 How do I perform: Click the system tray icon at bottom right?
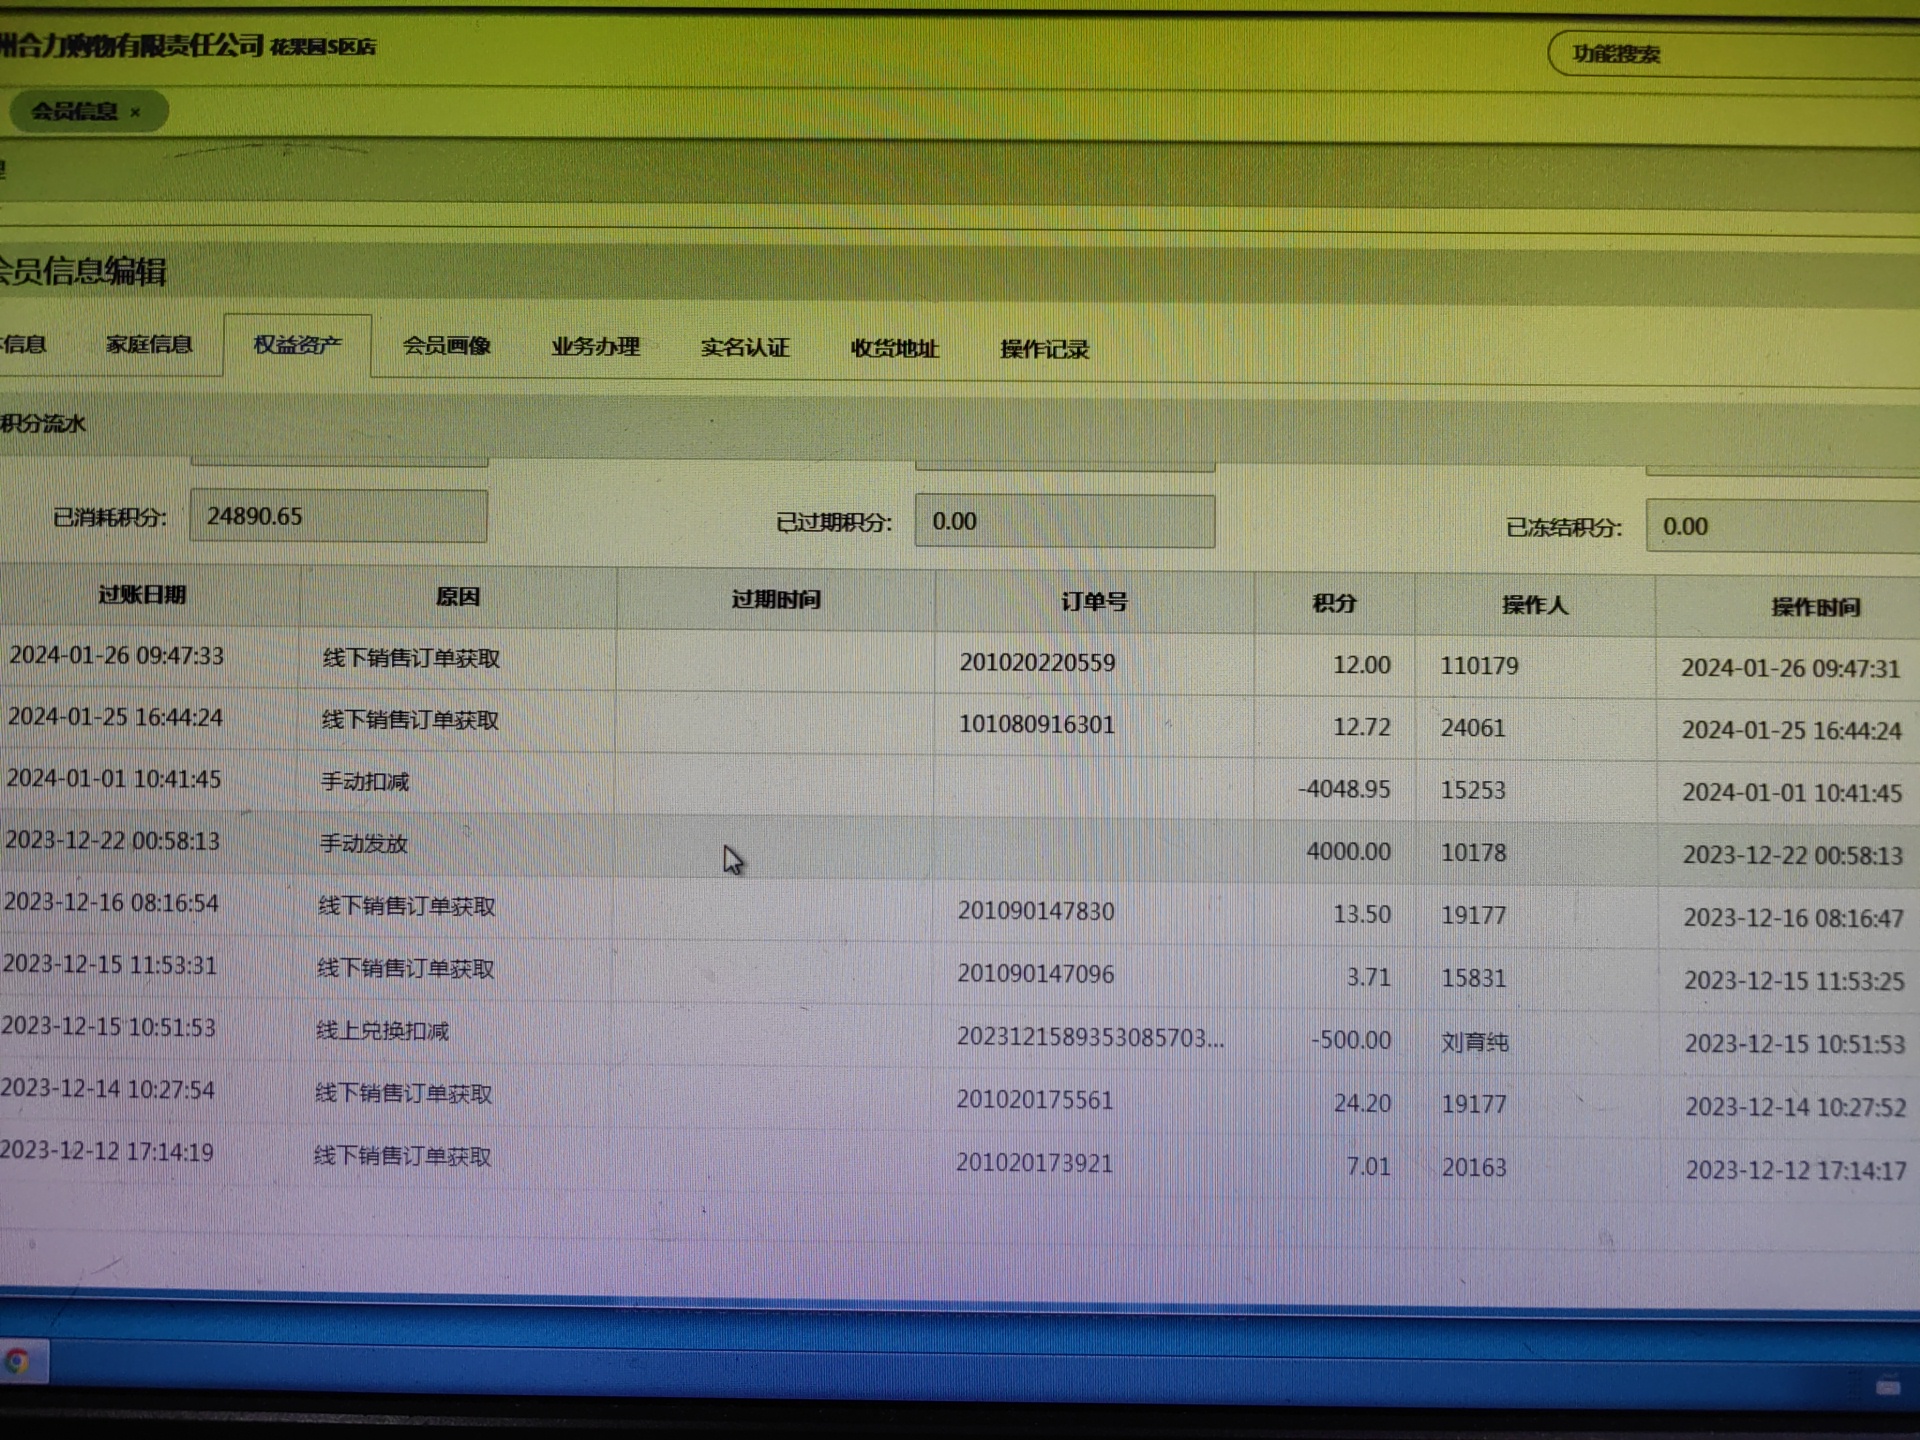click(1887, 1386)
